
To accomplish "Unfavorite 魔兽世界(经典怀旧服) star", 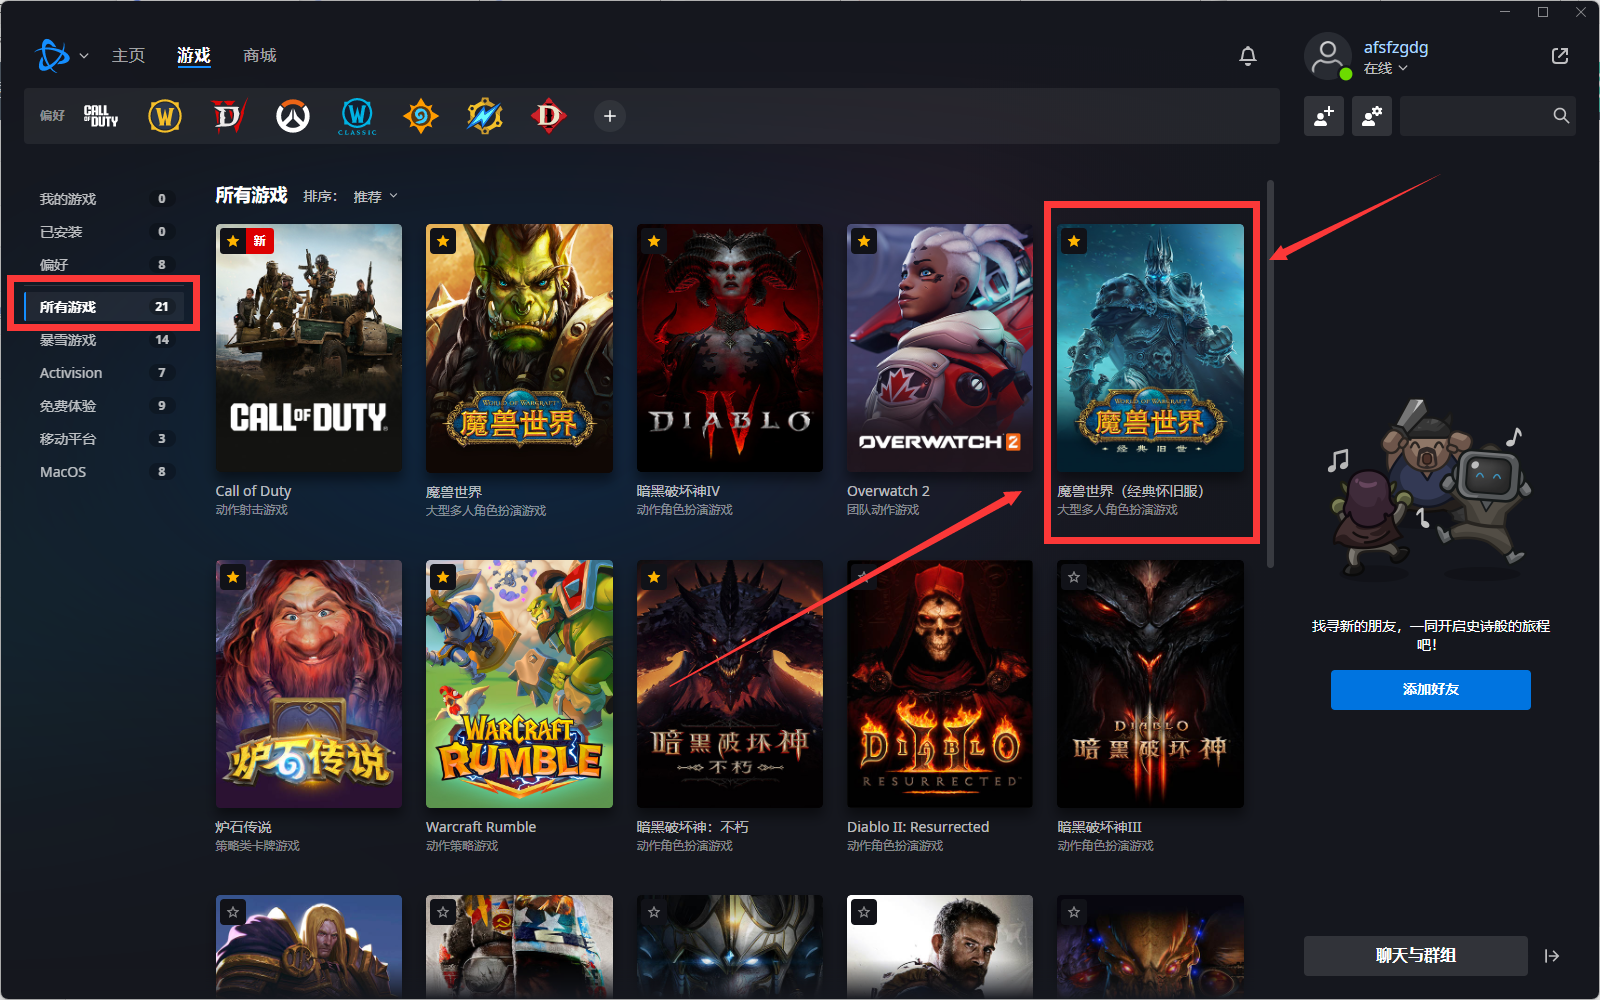I will pyautogui.click(x=1074, y=241).
